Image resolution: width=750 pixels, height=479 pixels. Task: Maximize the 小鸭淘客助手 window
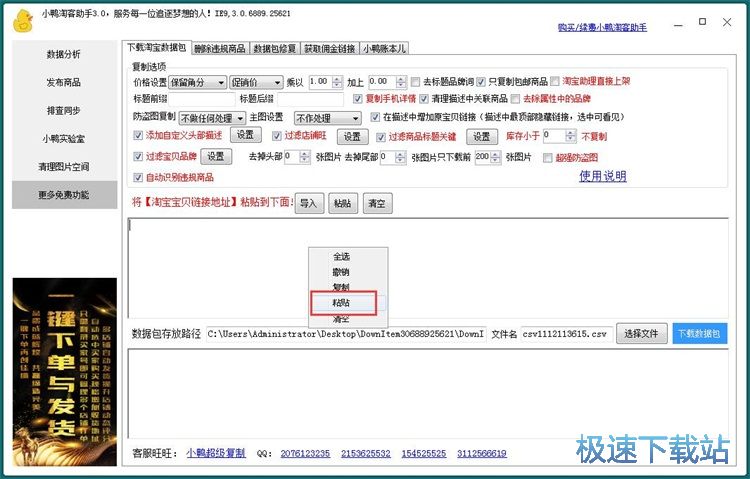coord(702,22)
